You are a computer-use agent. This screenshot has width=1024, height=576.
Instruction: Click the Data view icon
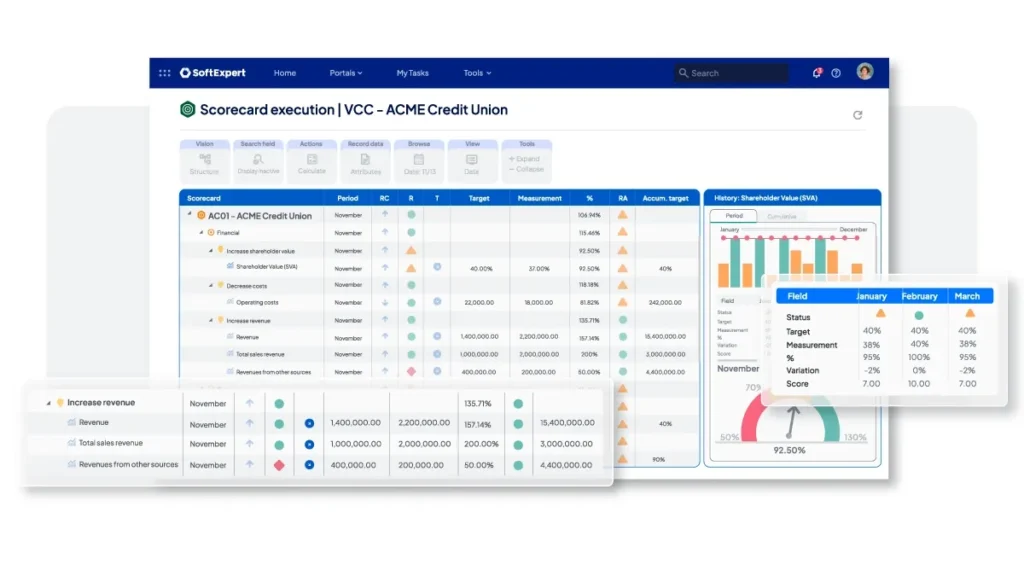[471, 160]
